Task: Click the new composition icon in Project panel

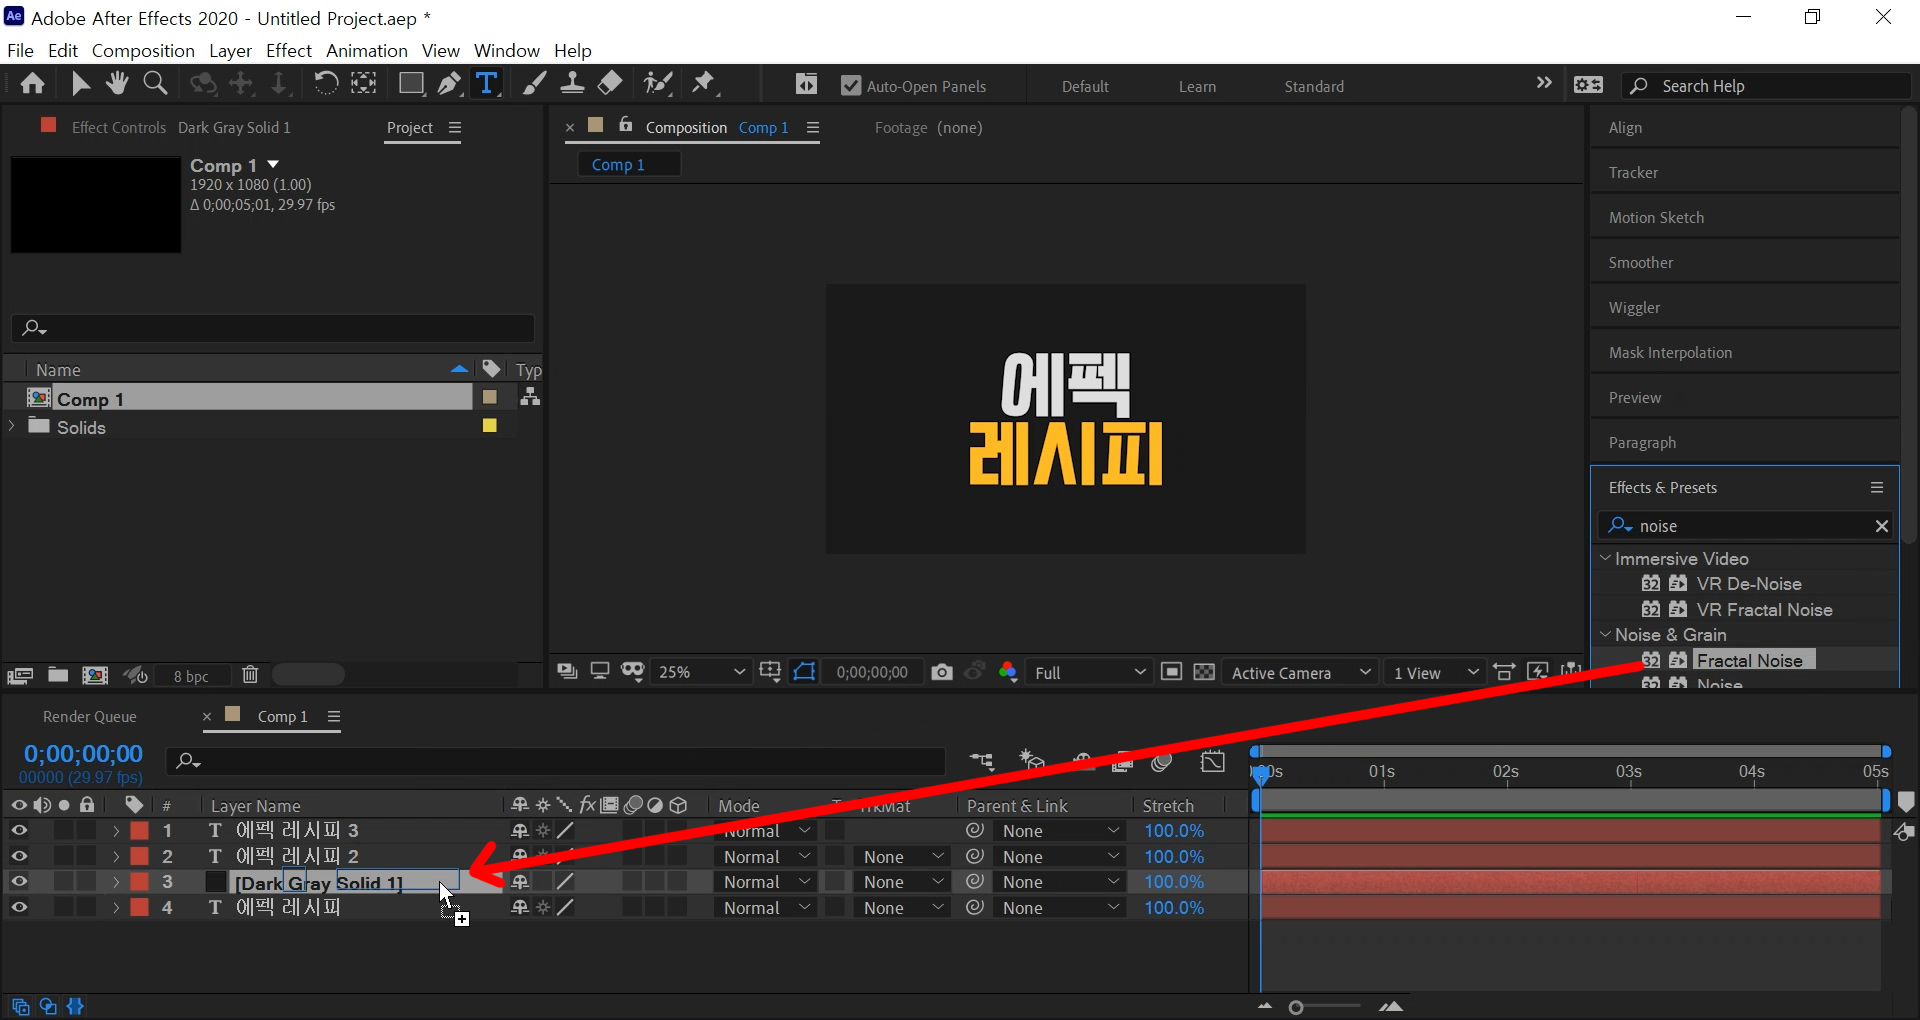Action: 95,675
